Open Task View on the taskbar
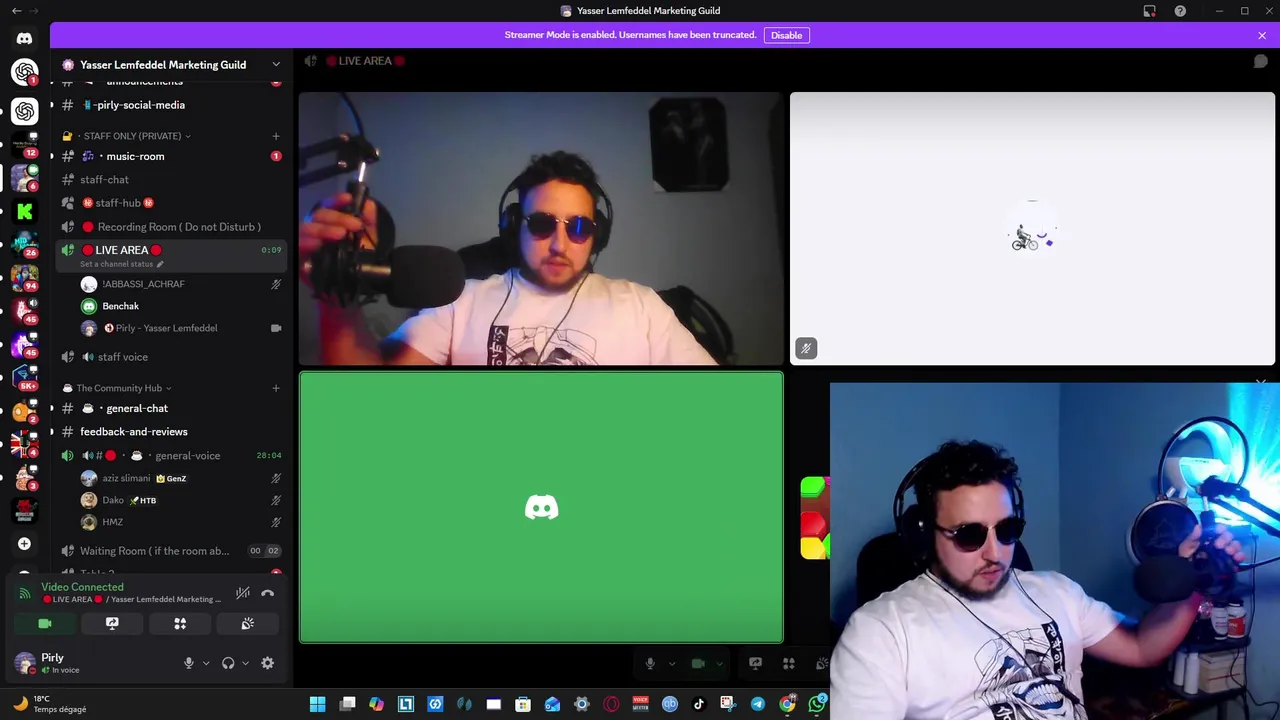The width and height of the screenshot is (1280, 720). coord(347,704)
